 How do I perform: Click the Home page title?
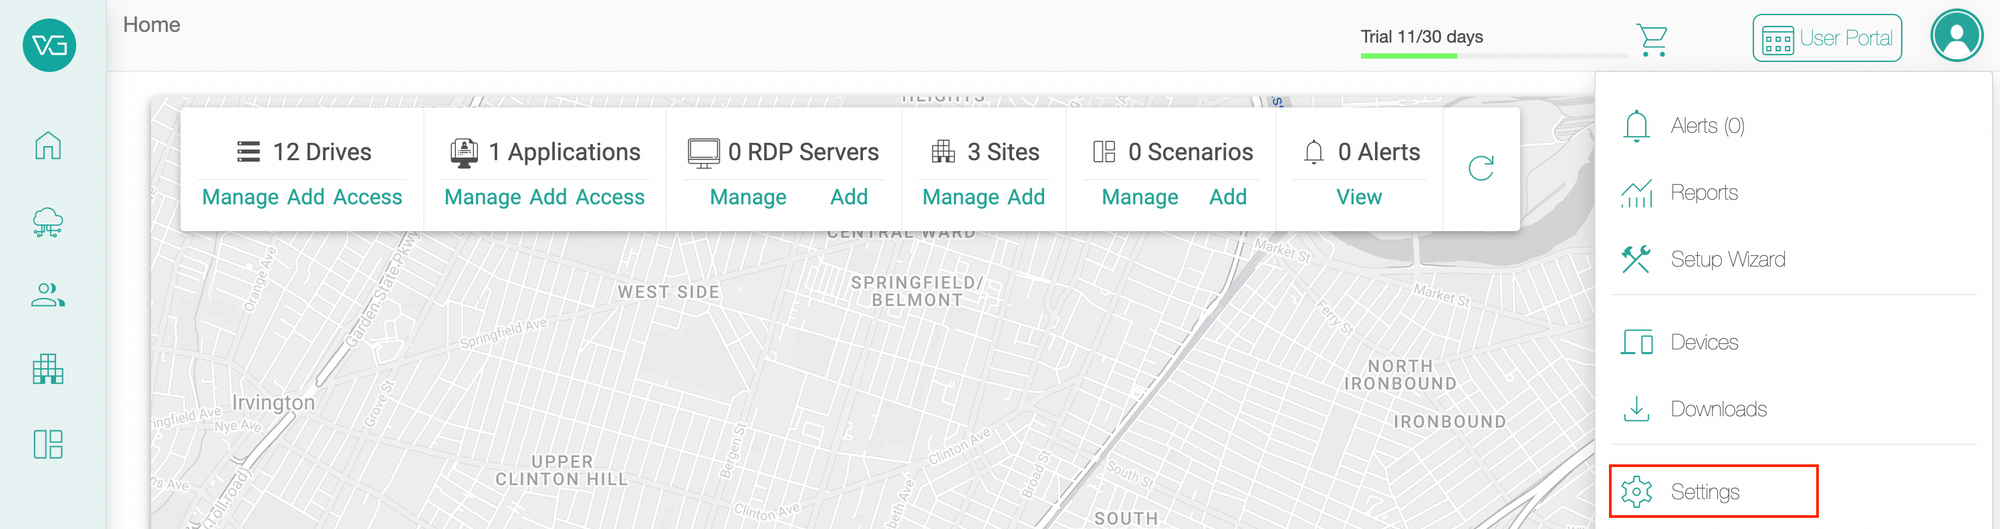(x=152, y=25)
